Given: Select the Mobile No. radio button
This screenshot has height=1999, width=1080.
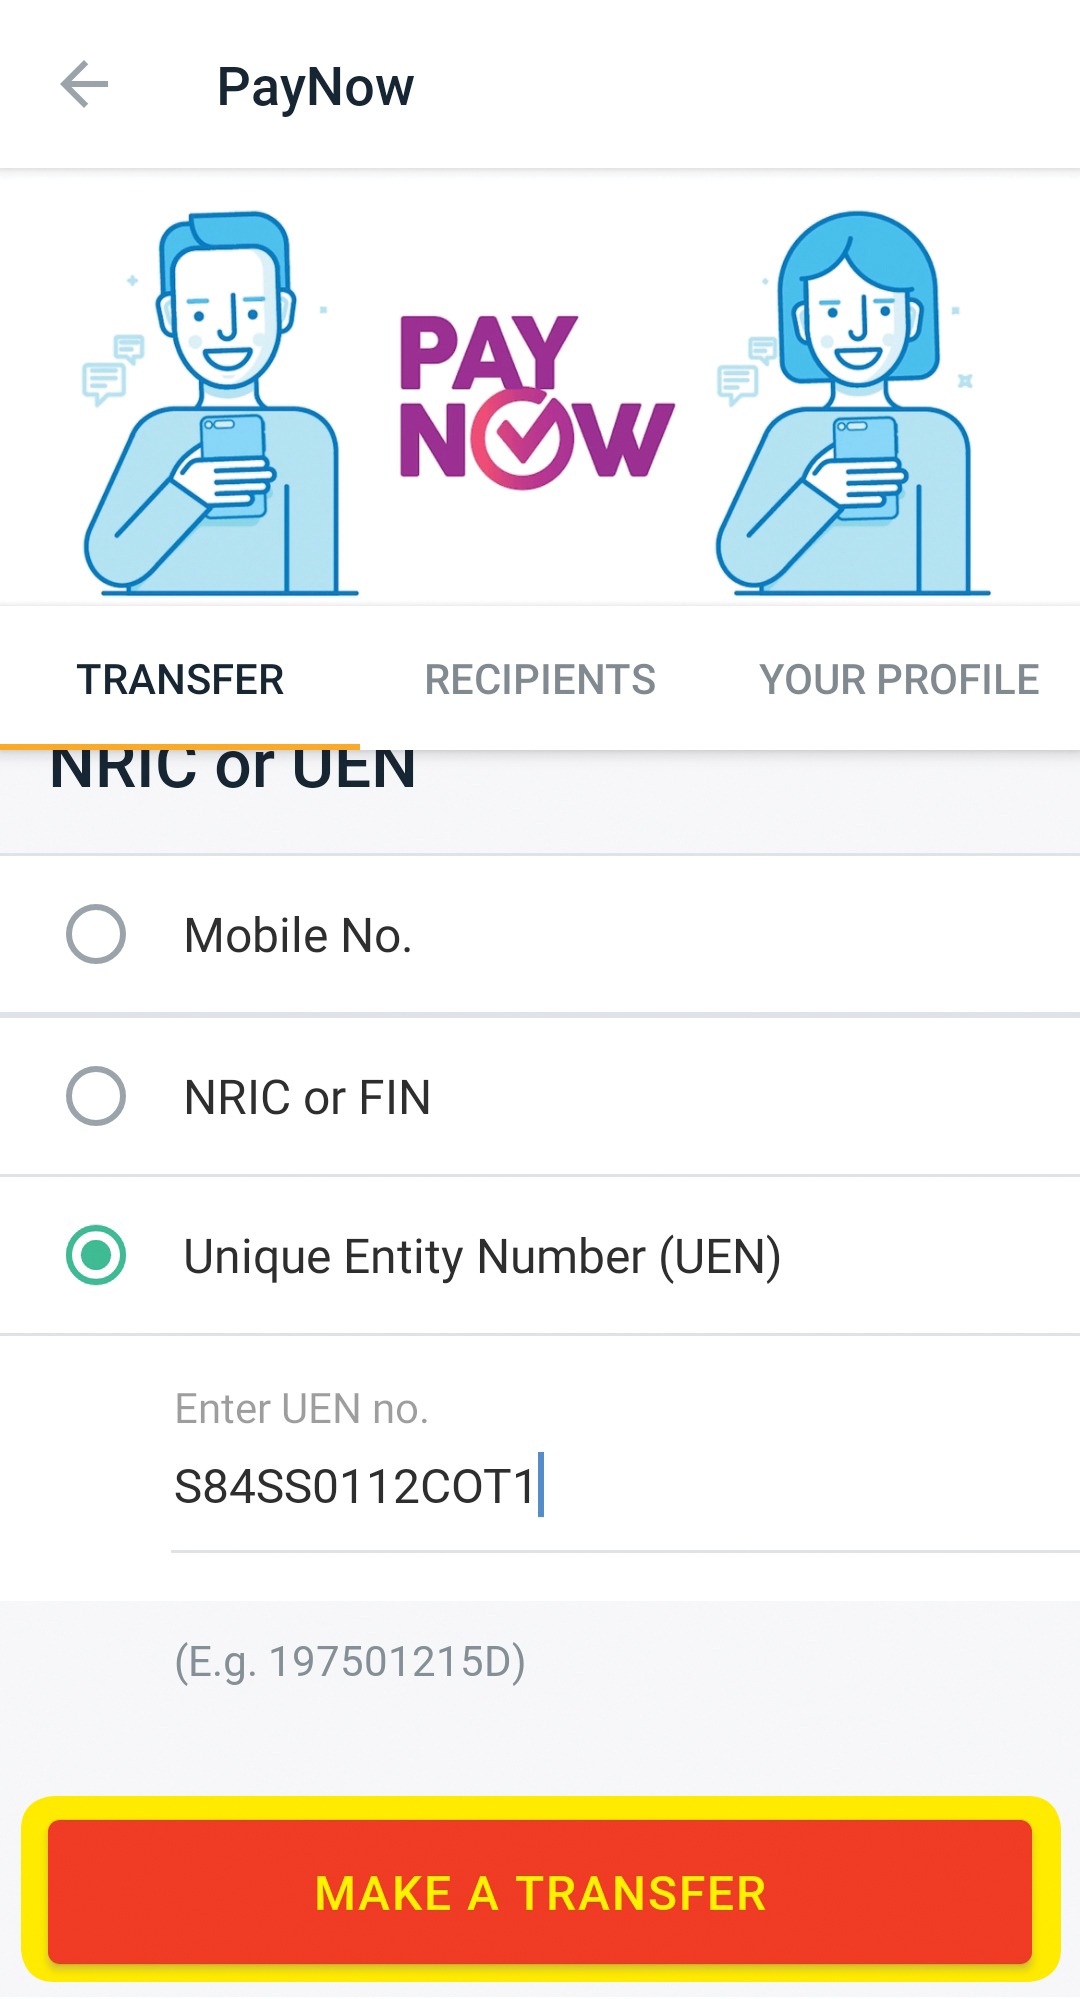Looking at the screenshot, I should 96,935.
